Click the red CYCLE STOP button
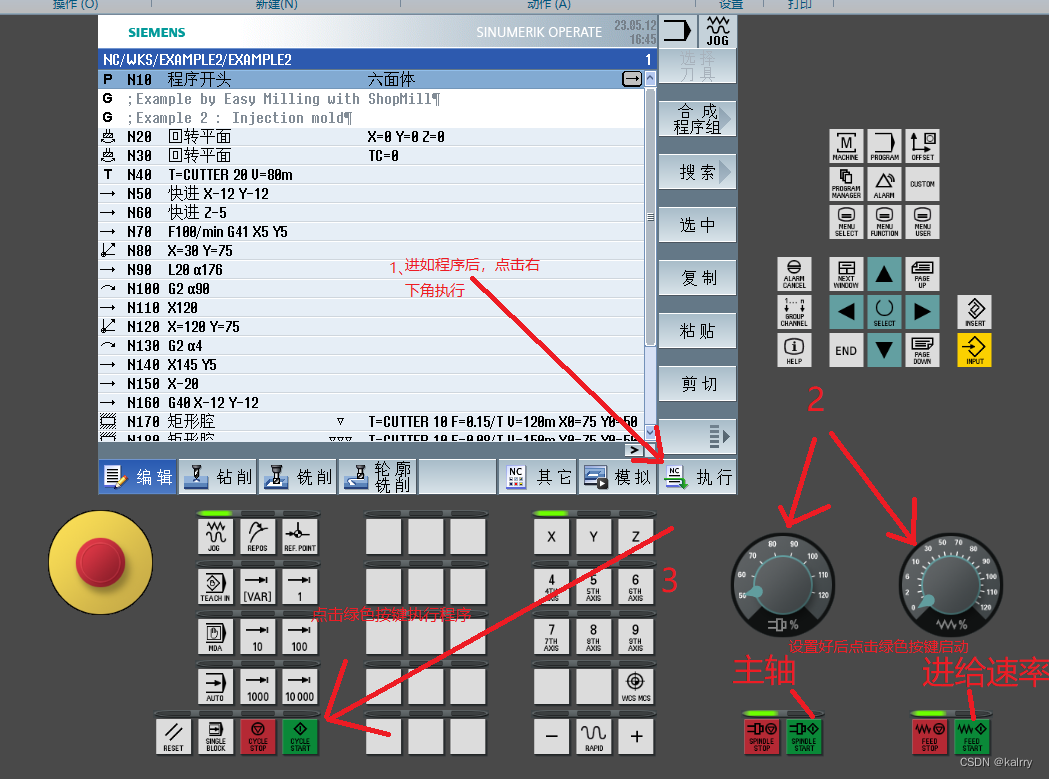This screenshot has height=779, width=1049. pos(258,737)
